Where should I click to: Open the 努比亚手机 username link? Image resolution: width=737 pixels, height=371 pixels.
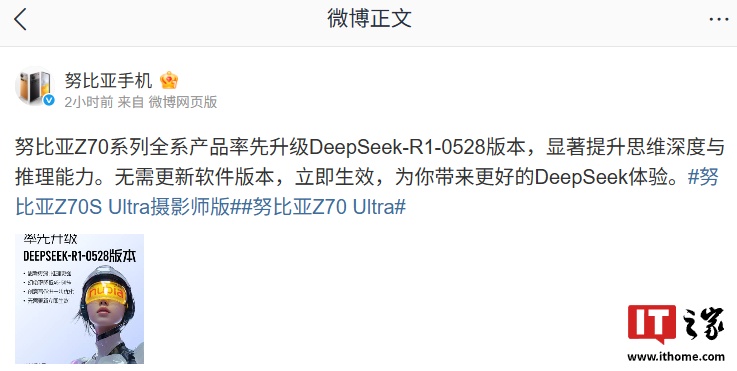(108, 80)
